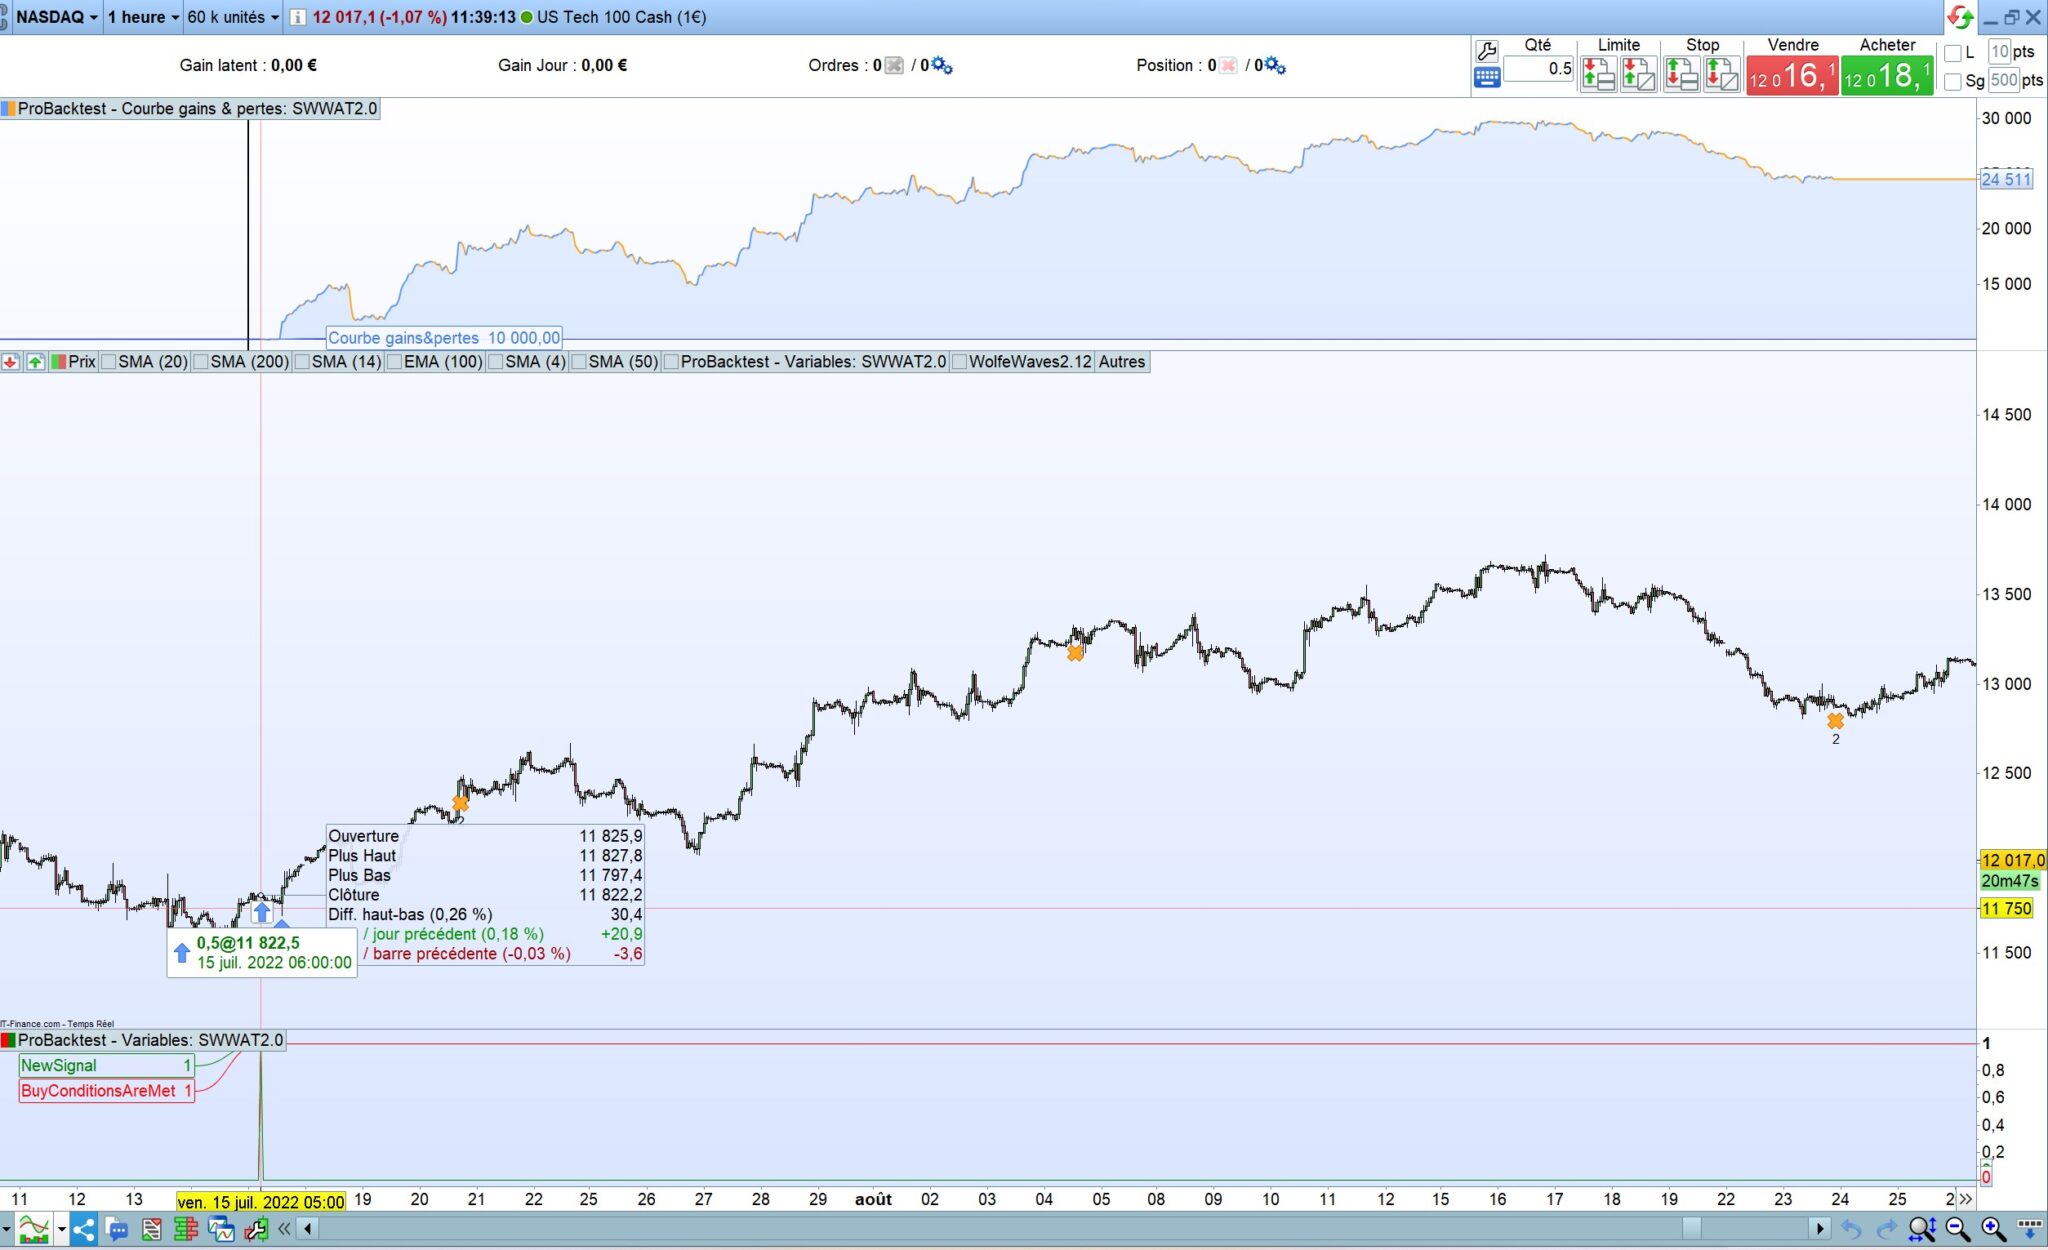Open the 1 heure timeframe dropdown

point(143,17)
